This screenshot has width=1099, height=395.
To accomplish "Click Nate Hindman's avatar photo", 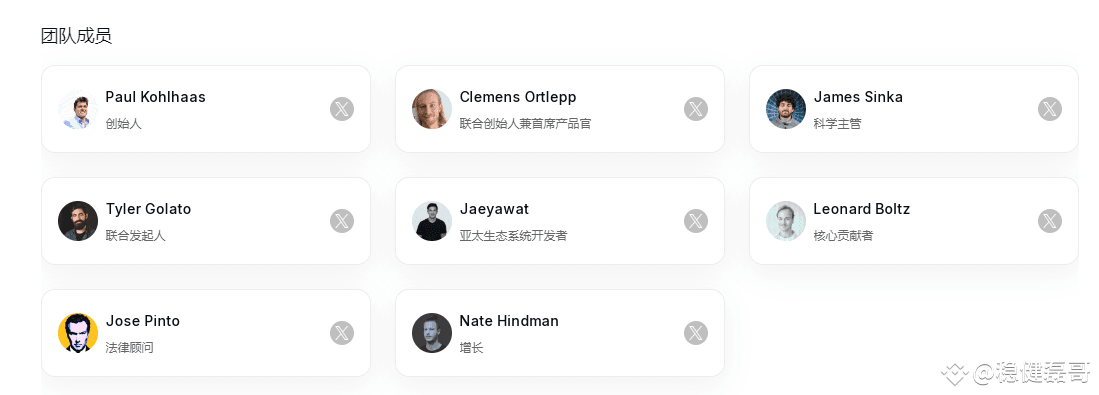I will coord(432,333).
